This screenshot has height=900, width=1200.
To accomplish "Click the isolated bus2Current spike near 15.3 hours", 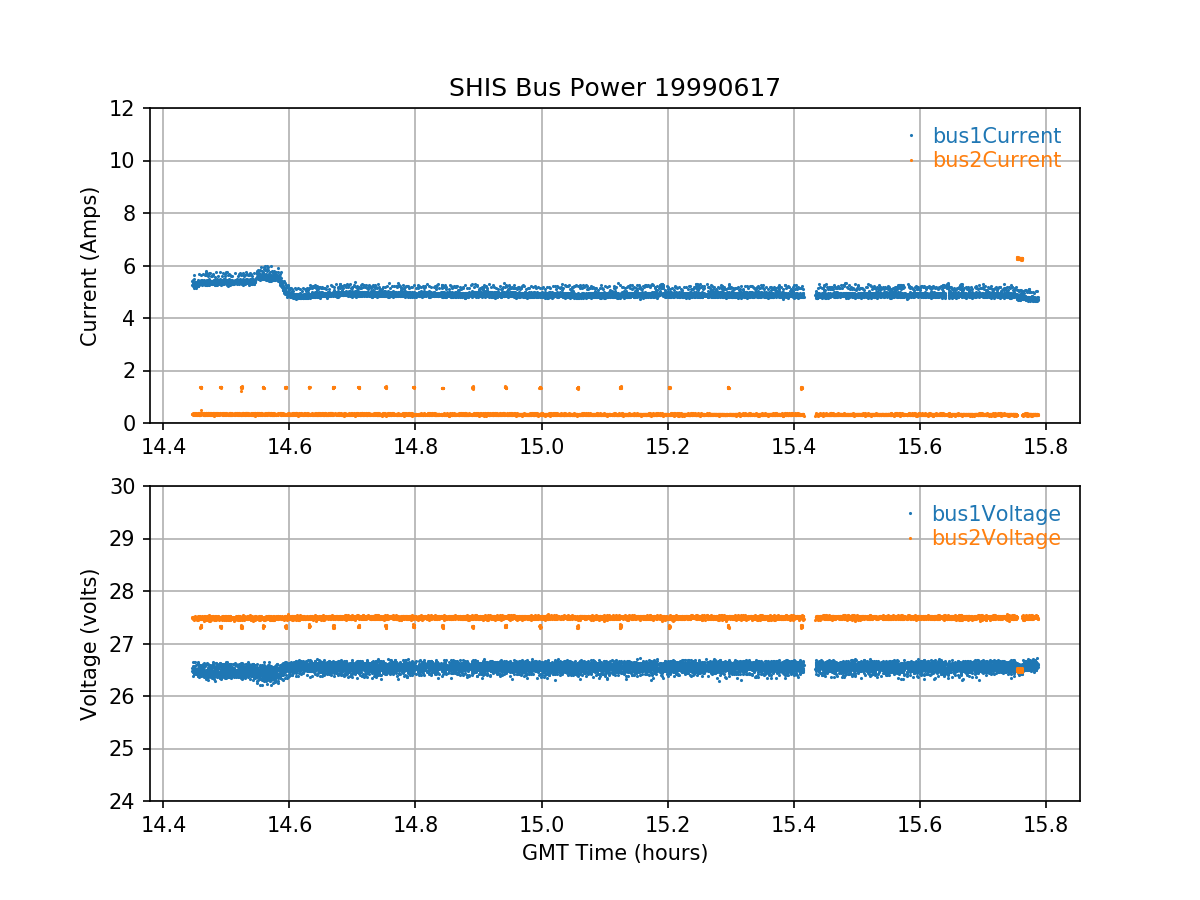I will coord(729,387).
